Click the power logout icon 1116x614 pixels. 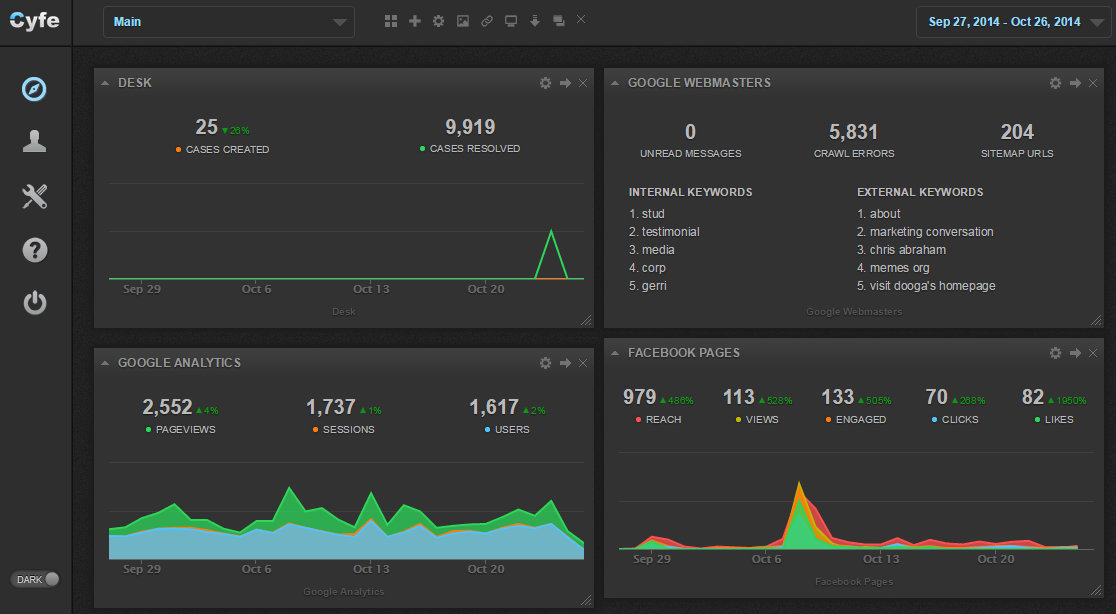35,303
